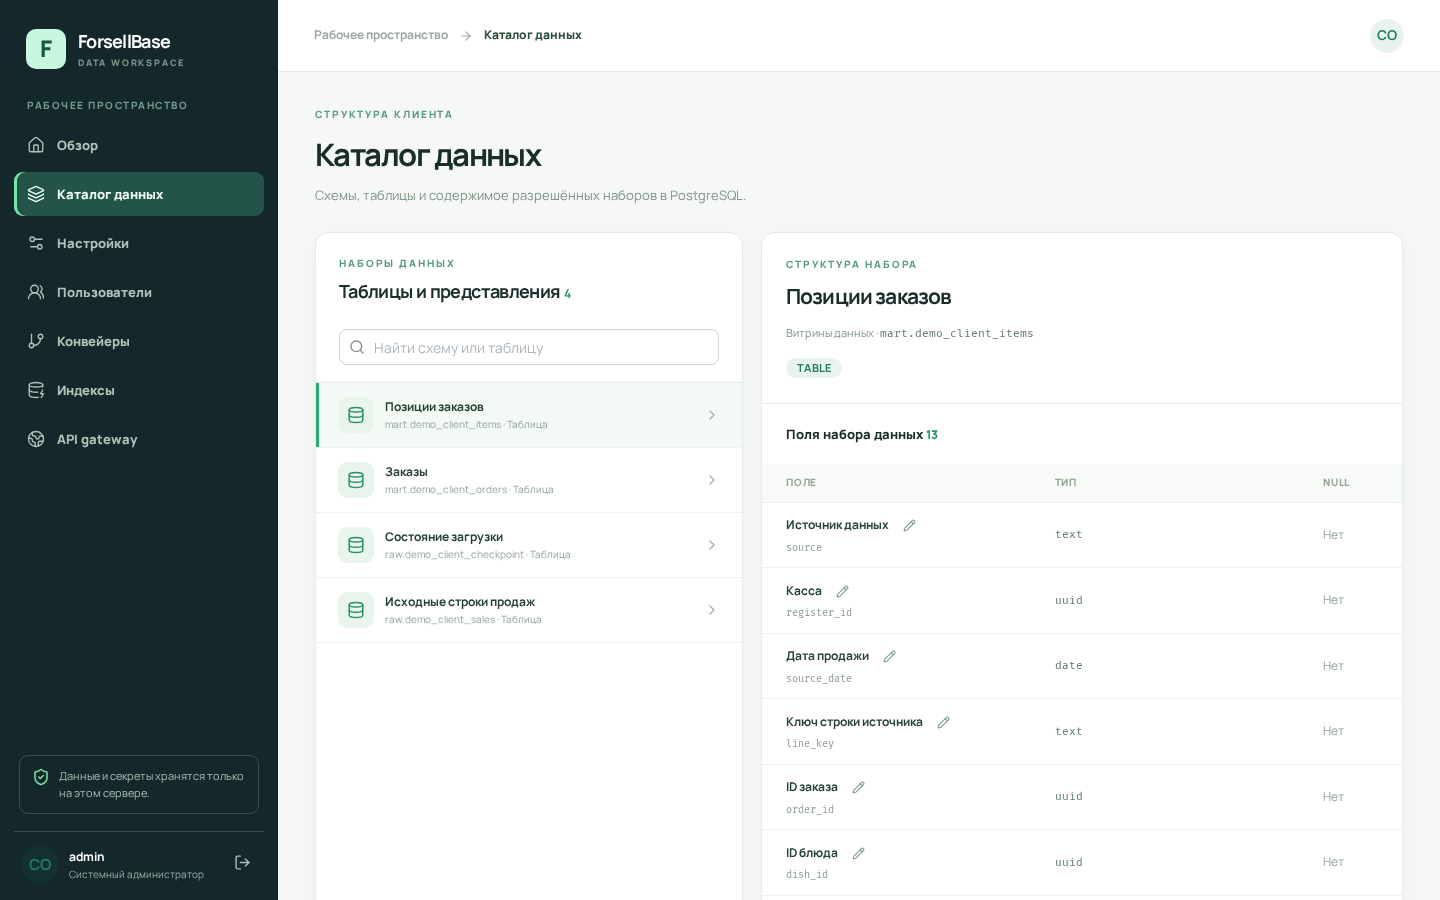Open the Индексы database icon
The width and height of the screenshot is (1440, 900).
[36, 390]
